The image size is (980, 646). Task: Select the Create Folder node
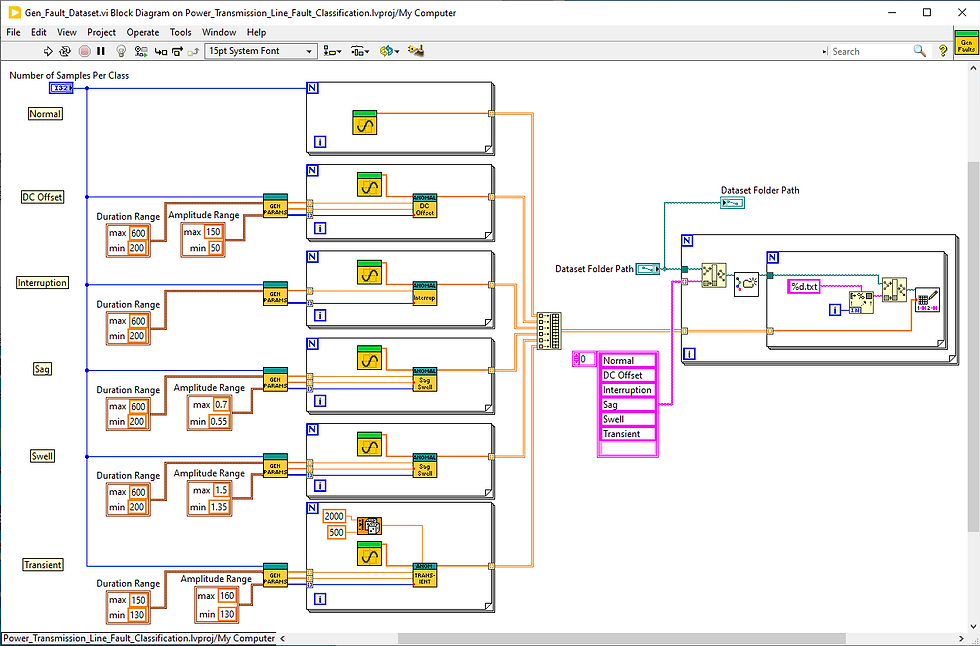point(746,284)
